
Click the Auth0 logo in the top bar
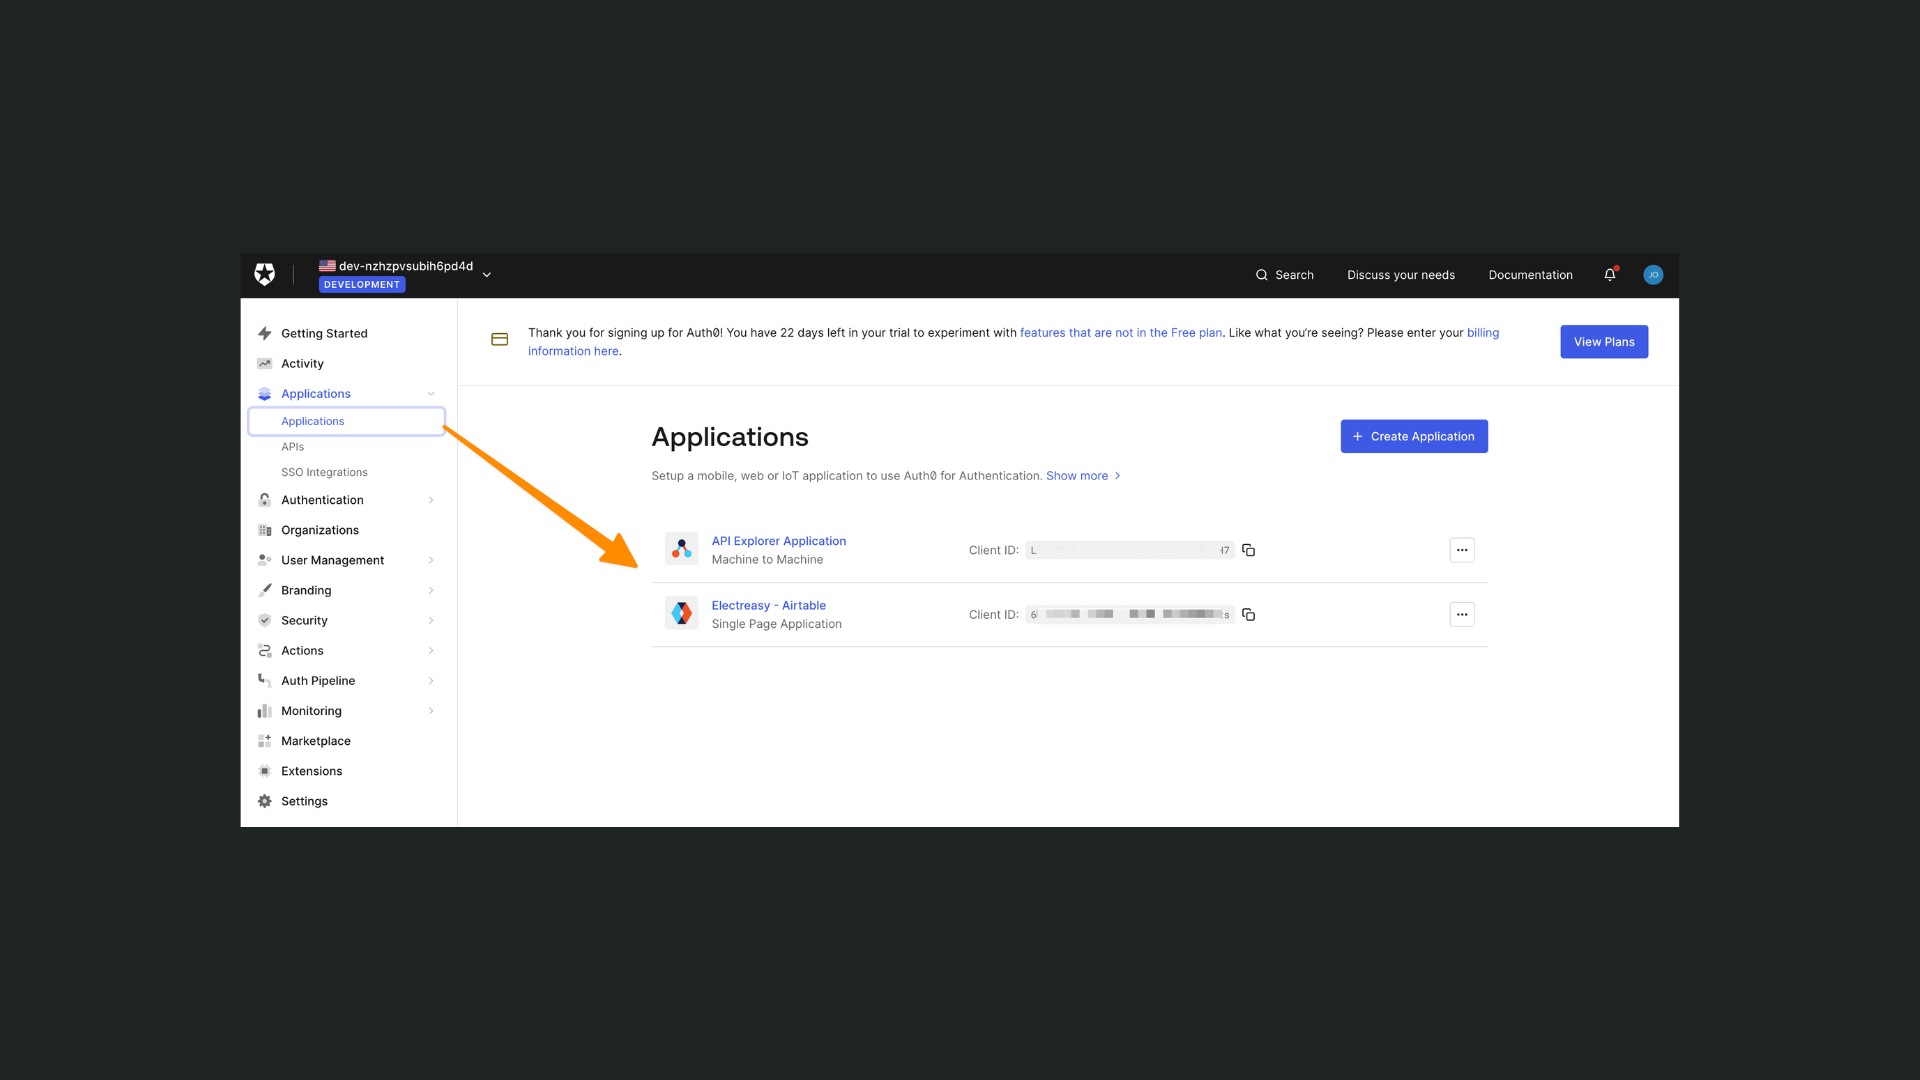click(x=265, y=274)
